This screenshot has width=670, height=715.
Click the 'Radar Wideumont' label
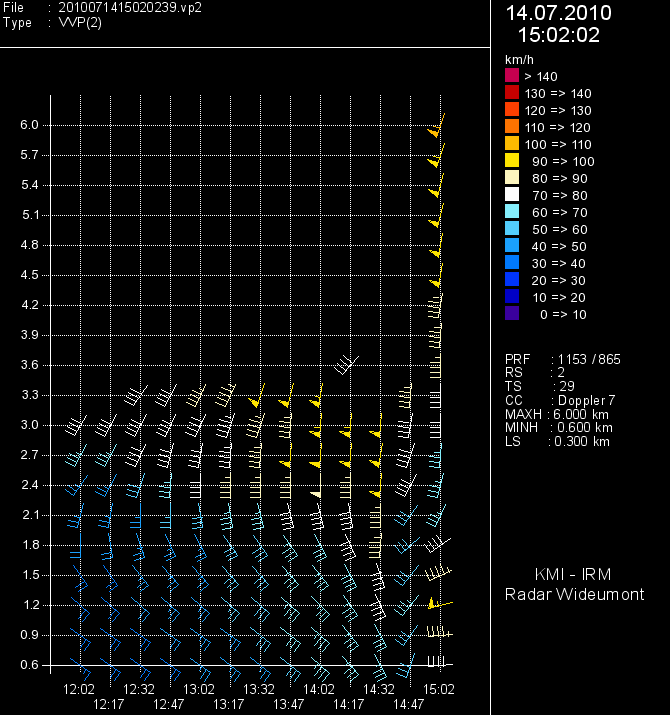(x=574, y=595)
